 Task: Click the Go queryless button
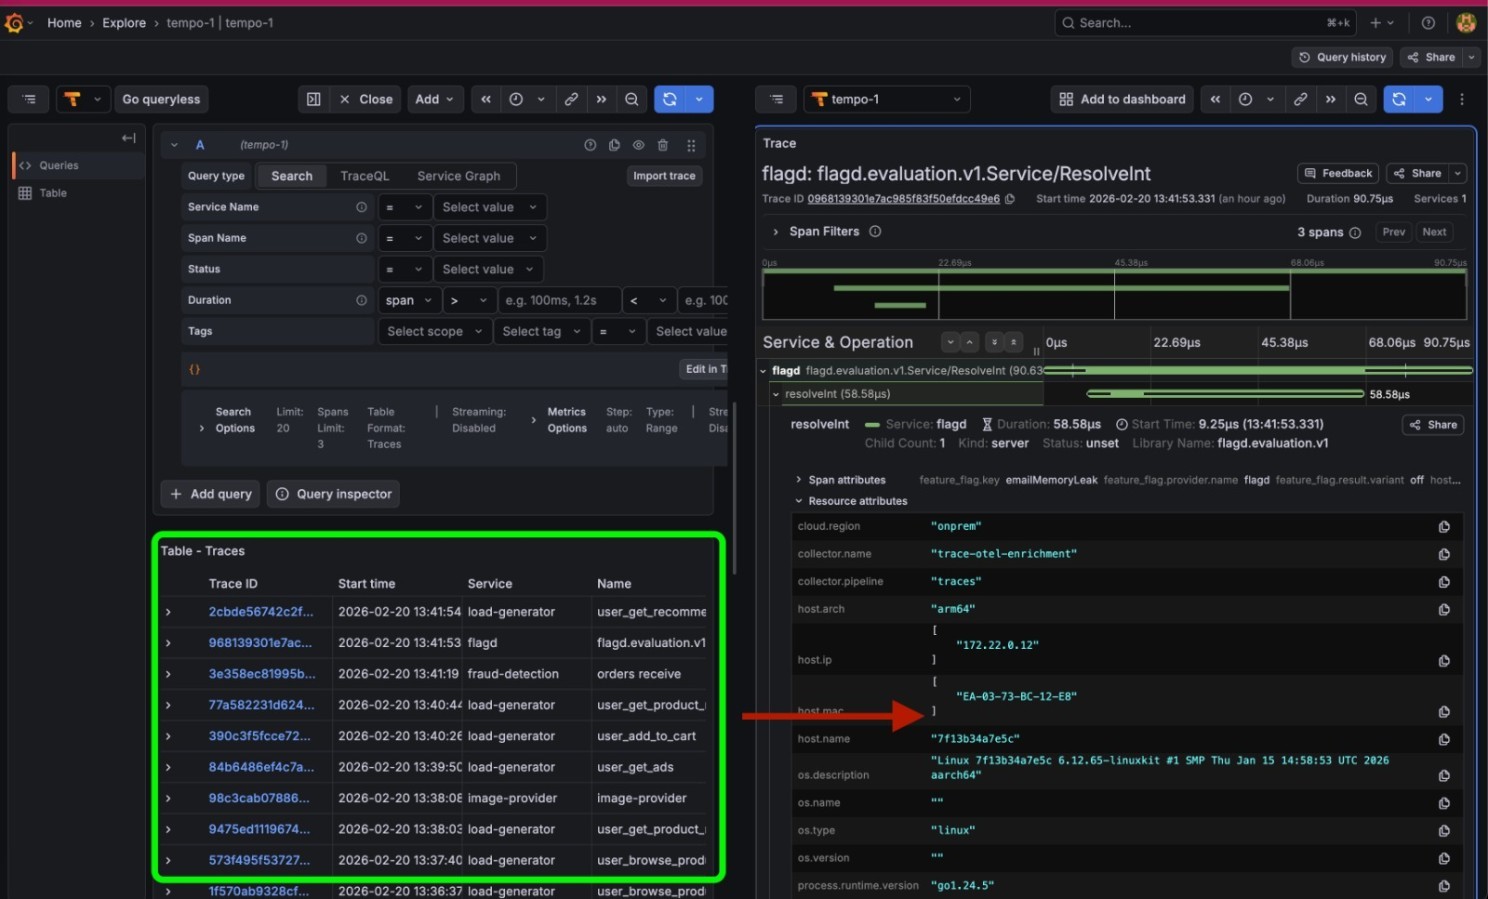161,99
